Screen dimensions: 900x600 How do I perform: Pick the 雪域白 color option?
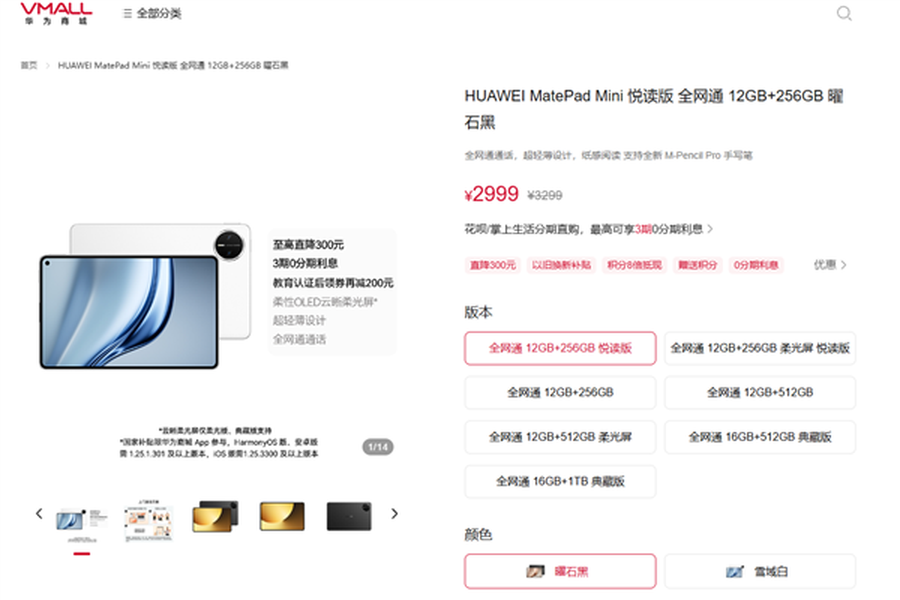(x=760, y=571)
